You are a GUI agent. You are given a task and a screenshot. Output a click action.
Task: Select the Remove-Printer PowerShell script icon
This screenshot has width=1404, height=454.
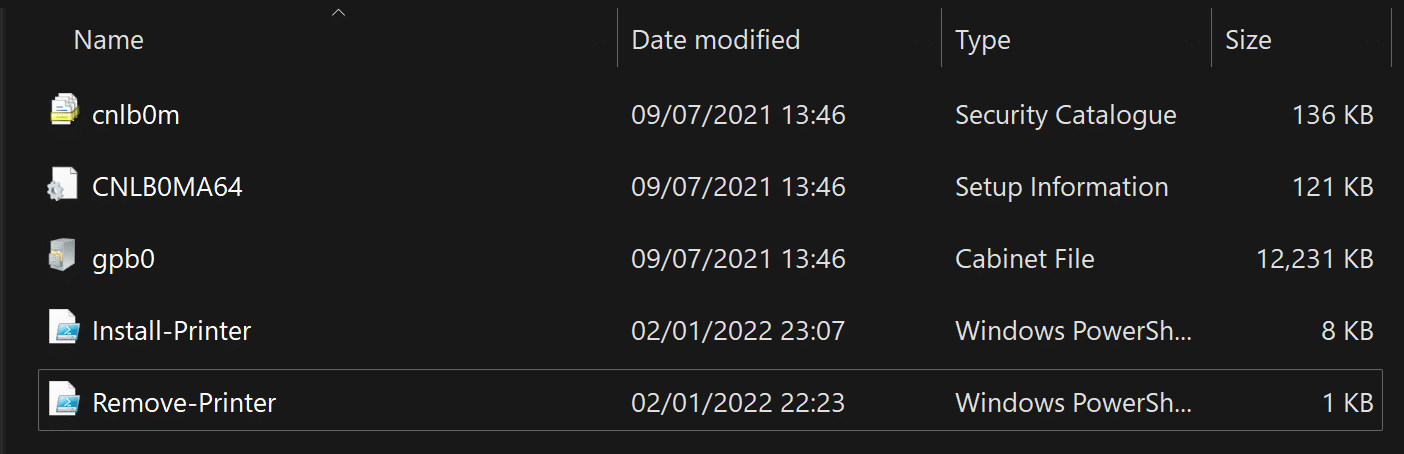click(x=63, y=401)
